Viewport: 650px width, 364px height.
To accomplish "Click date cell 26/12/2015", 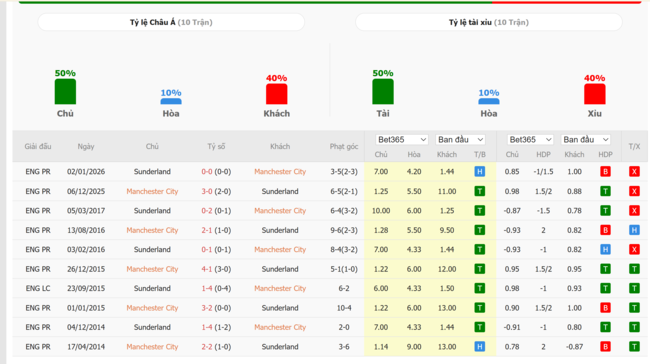I will (86, 269).
